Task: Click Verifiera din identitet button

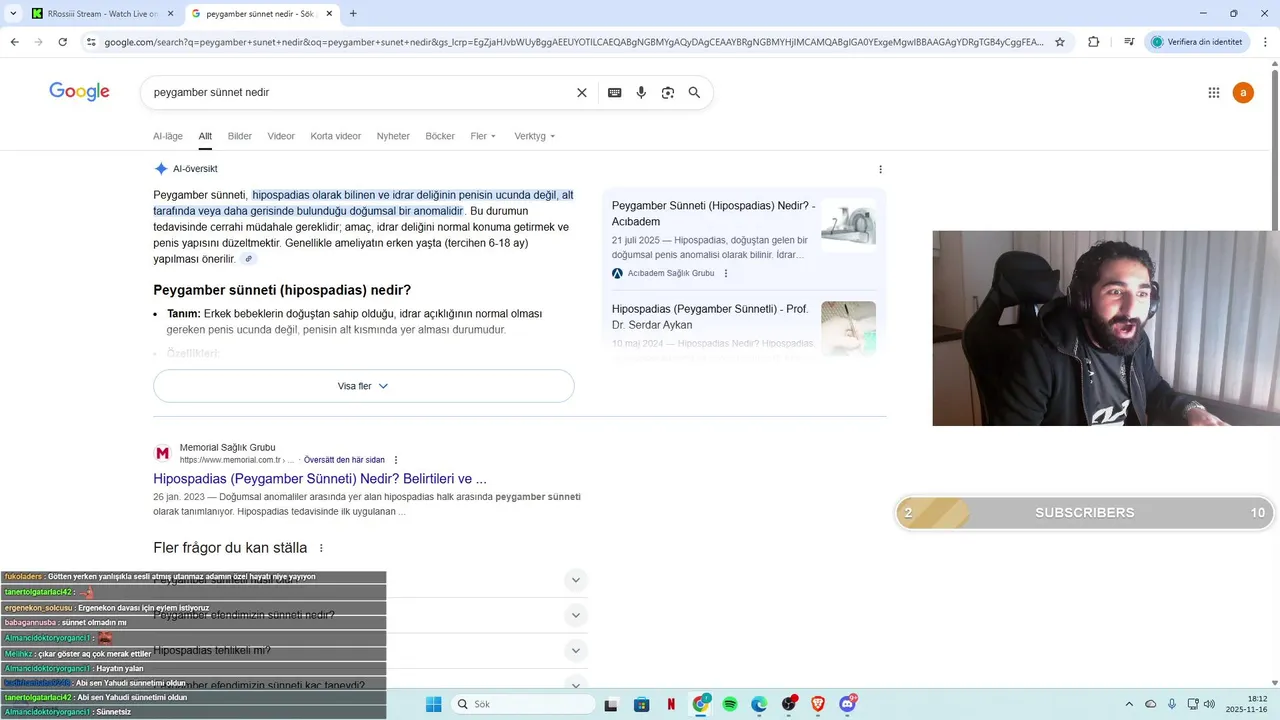Action: pos(1197,42)
